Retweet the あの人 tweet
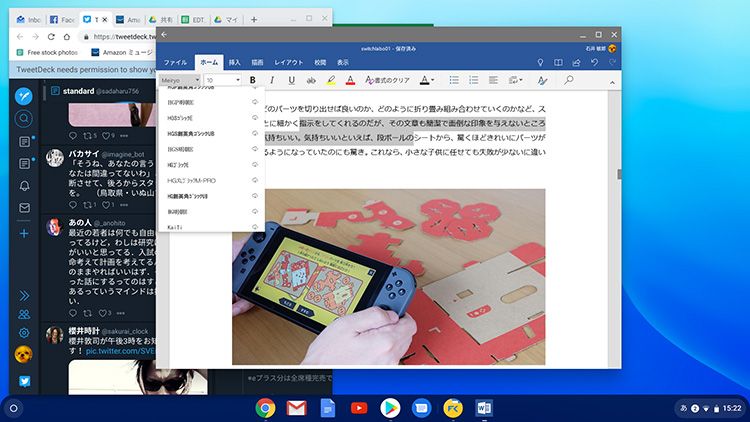 [88, 313]
